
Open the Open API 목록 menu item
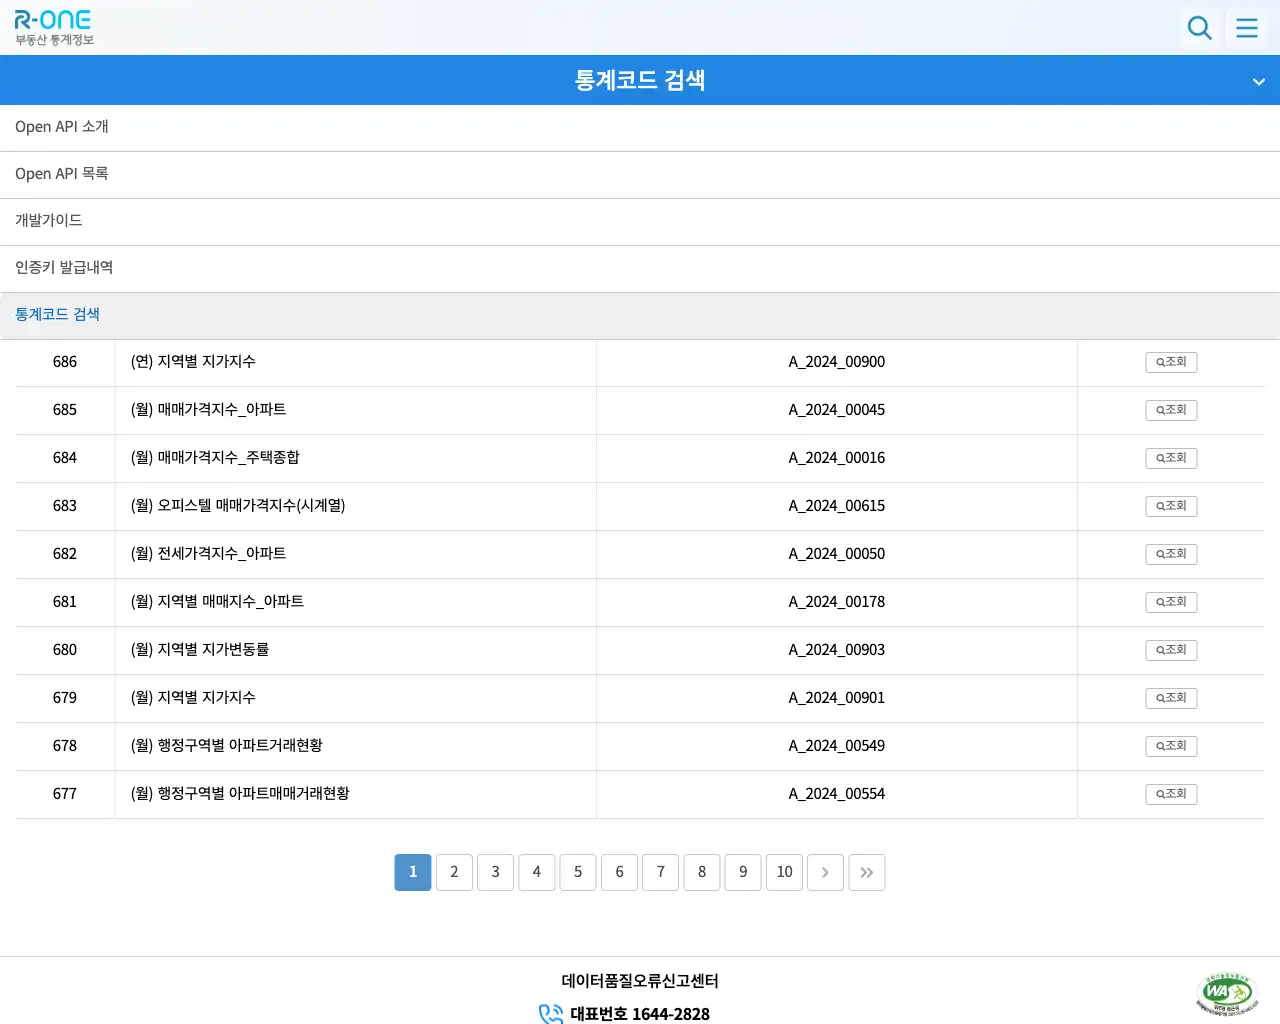(640, 175)
